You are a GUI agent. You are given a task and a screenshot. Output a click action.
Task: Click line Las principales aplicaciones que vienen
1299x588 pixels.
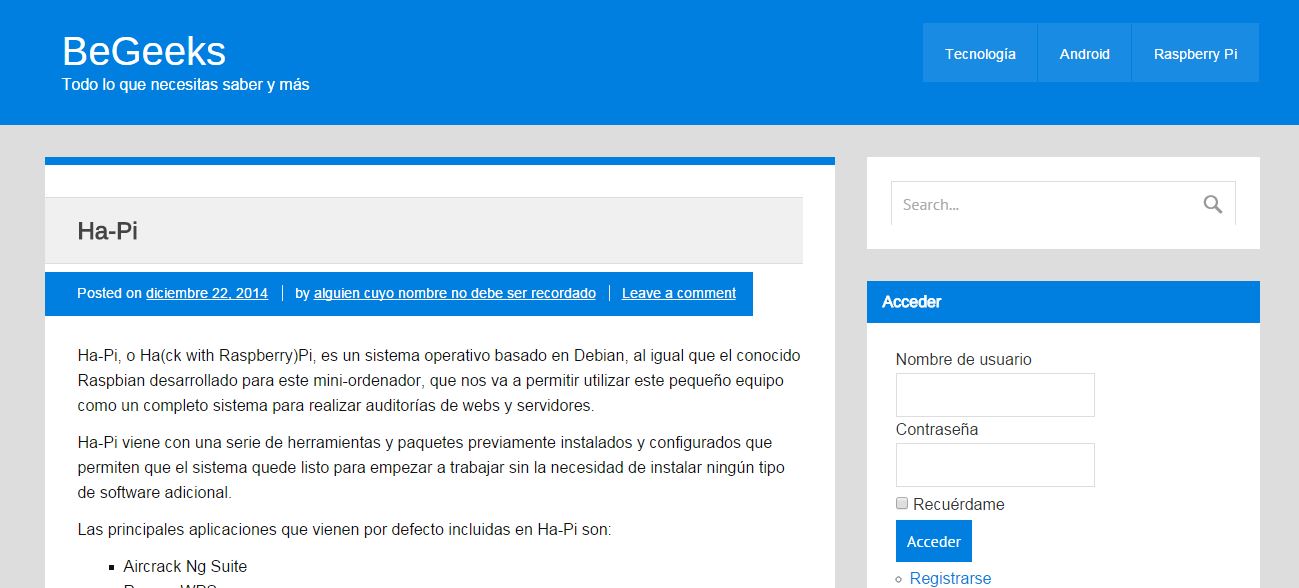click(x=344, y=529)
